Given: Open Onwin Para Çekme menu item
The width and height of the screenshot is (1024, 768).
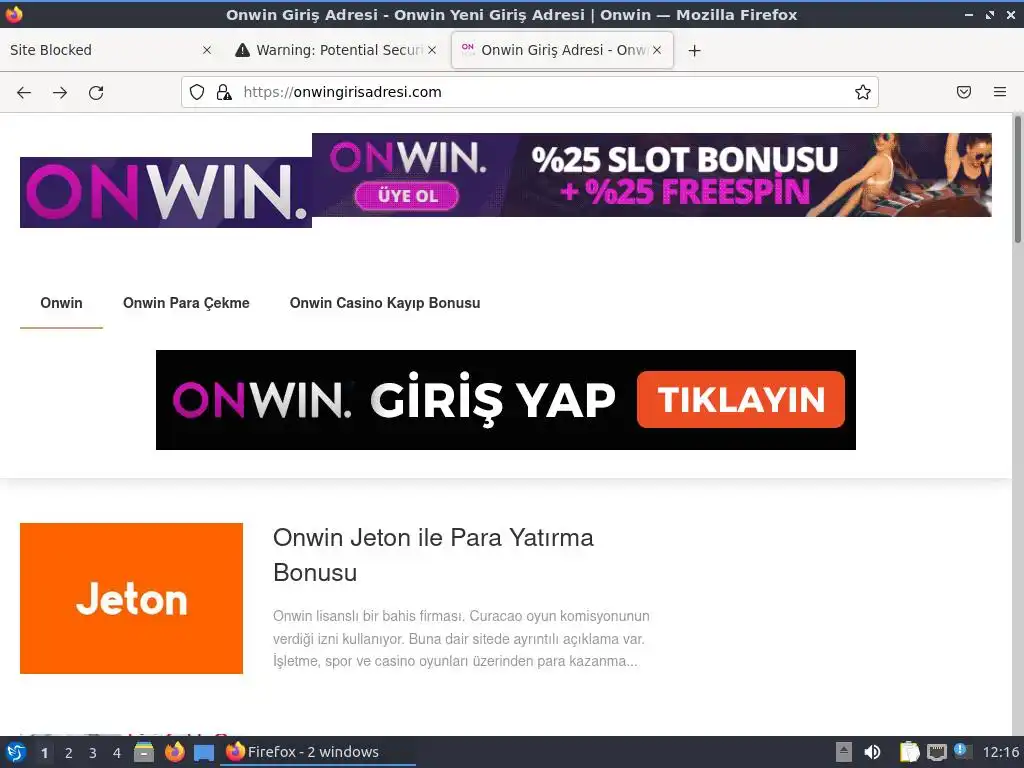Looking at the screenshot, I should [x=186, y=303].
